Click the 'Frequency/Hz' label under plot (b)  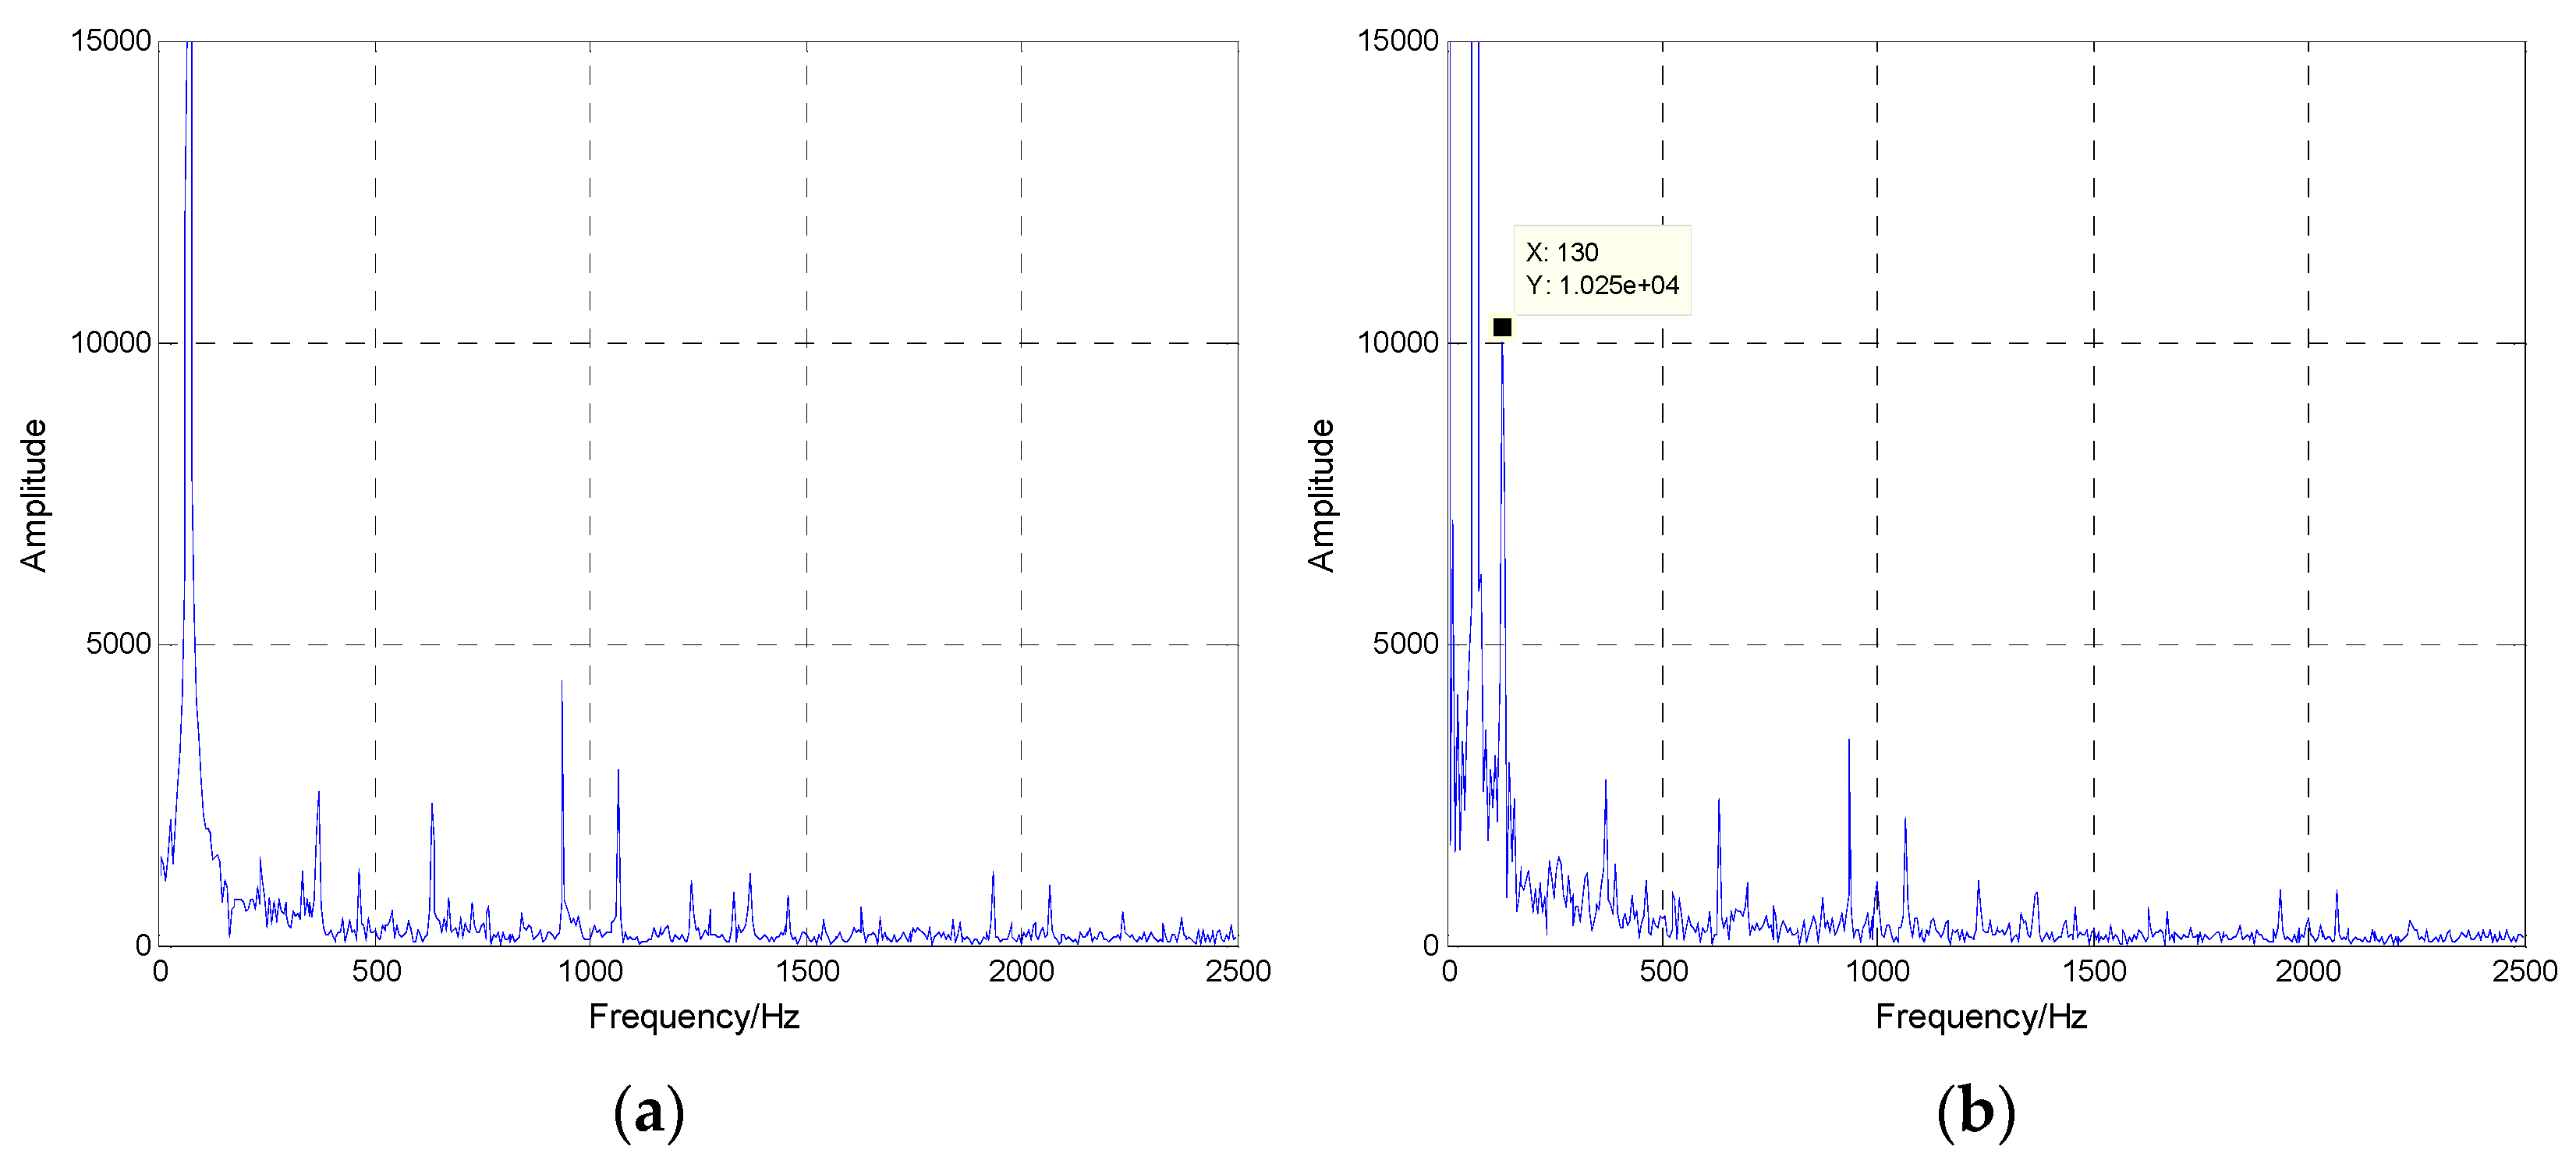pos(1981,1017)
